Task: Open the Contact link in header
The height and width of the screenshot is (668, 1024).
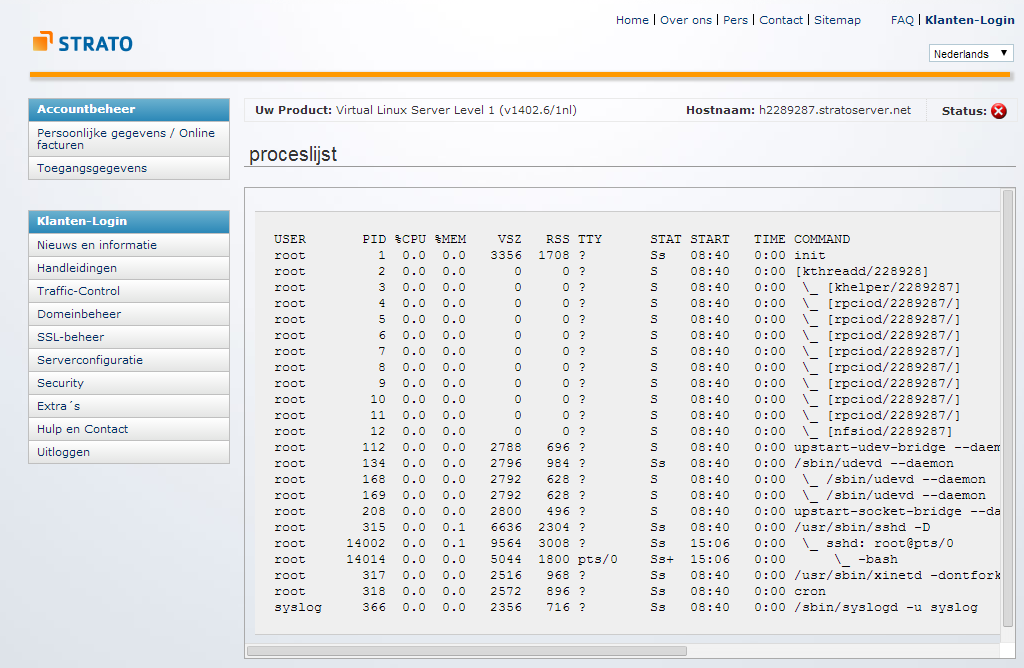Action: (x=781, y=20)
